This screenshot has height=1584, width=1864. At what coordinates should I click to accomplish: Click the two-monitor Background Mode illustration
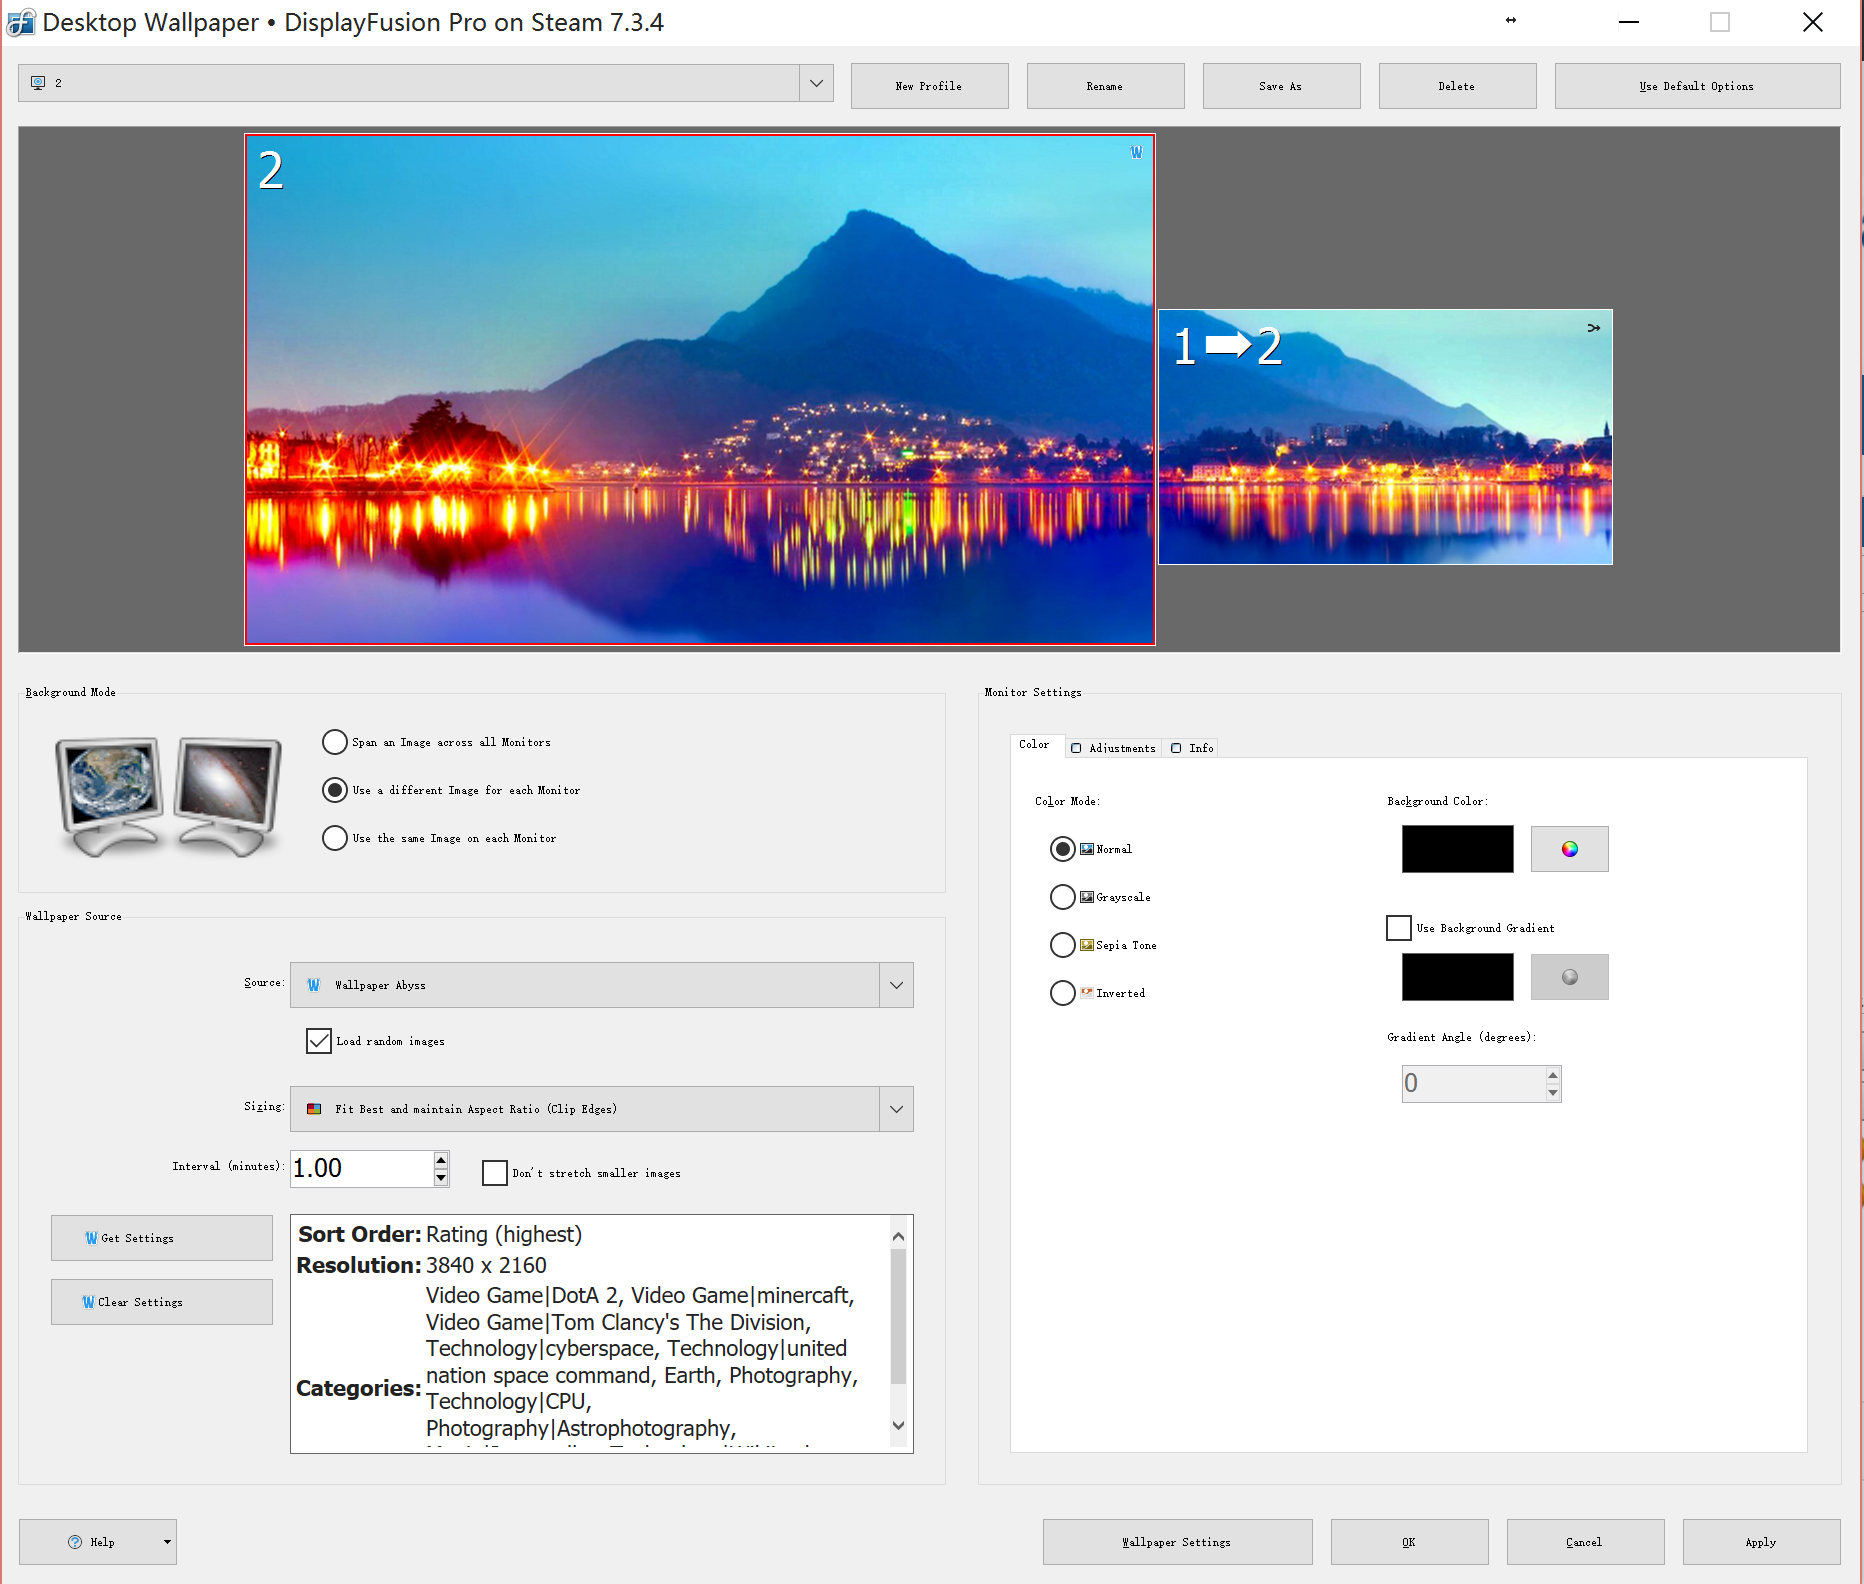click(168, 796)
